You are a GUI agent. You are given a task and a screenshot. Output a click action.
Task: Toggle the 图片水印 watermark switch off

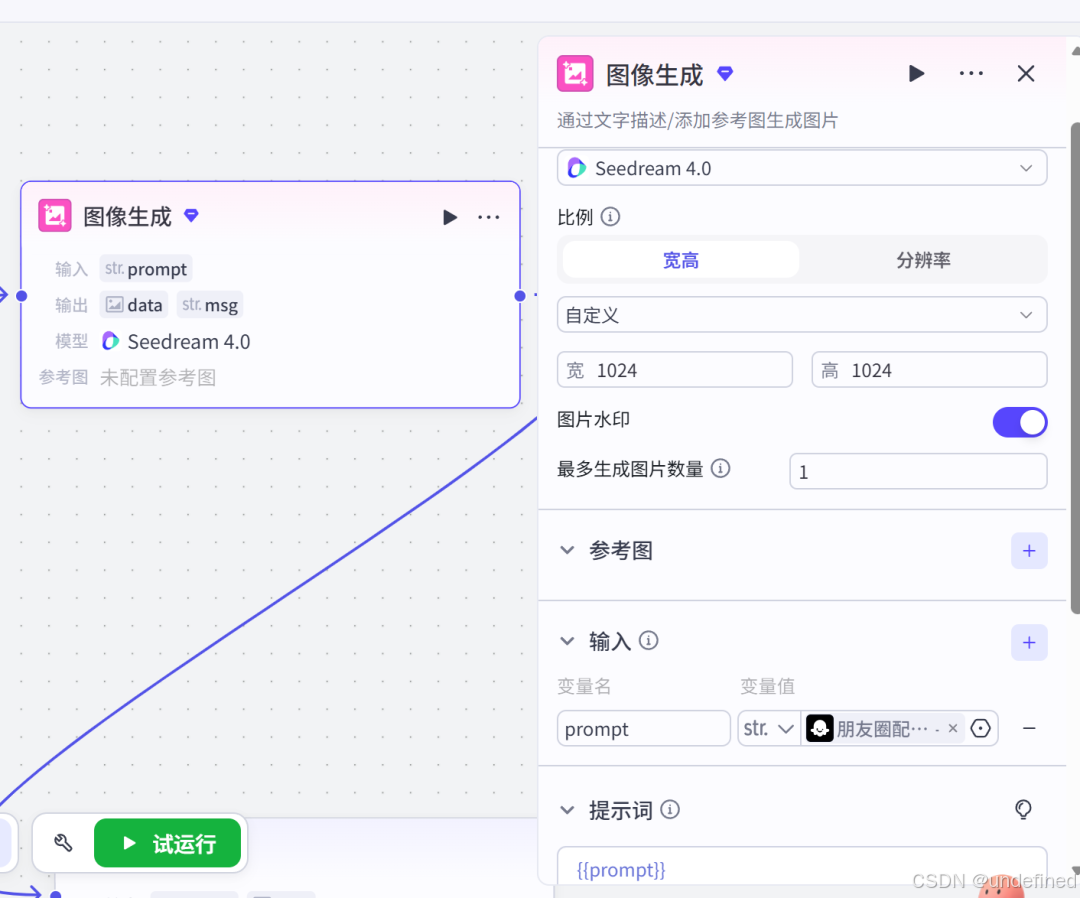click(1019, 422)
